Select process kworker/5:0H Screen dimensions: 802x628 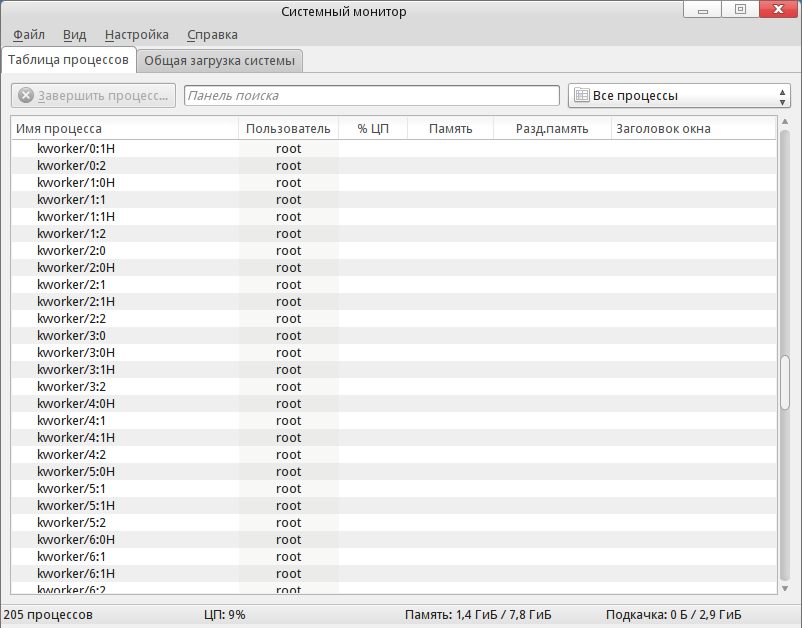pyautogui.click(x=394, y=472)
